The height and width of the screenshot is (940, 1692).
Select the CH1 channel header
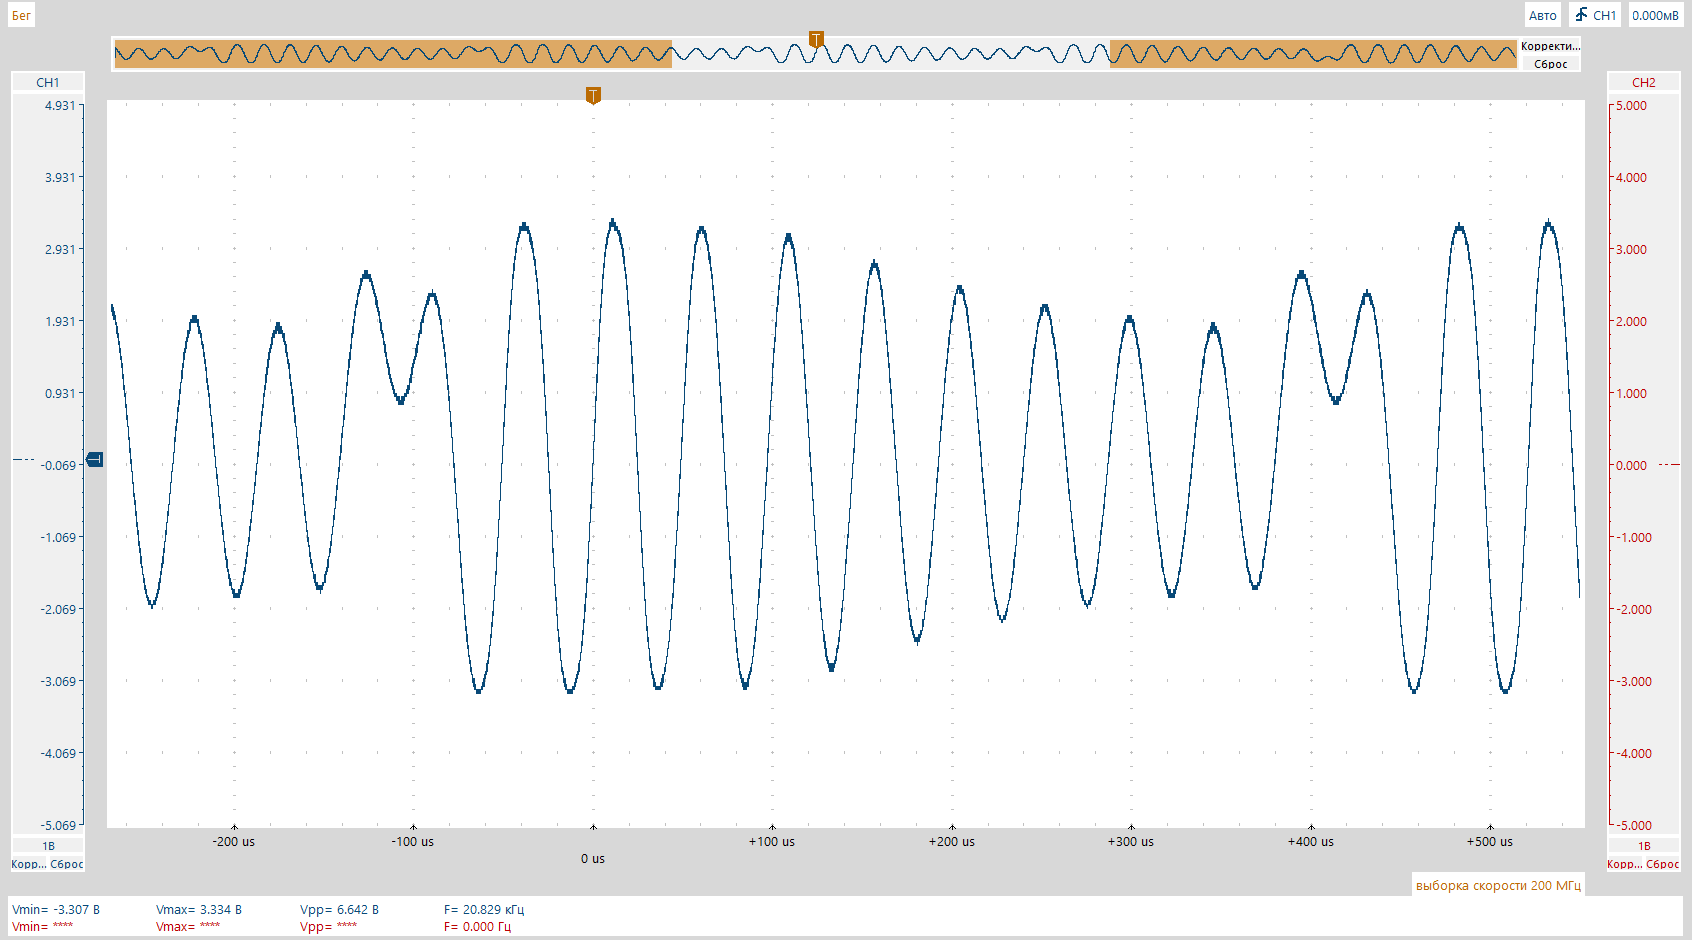[48, 82]
